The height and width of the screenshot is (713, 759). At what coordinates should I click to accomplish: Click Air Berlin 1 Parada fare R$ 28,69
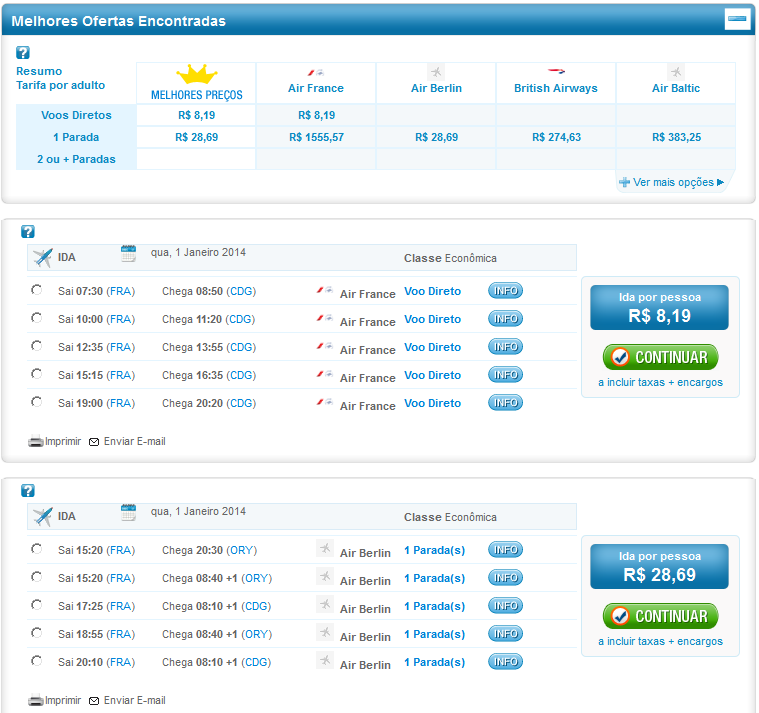(x=437, y=137)
